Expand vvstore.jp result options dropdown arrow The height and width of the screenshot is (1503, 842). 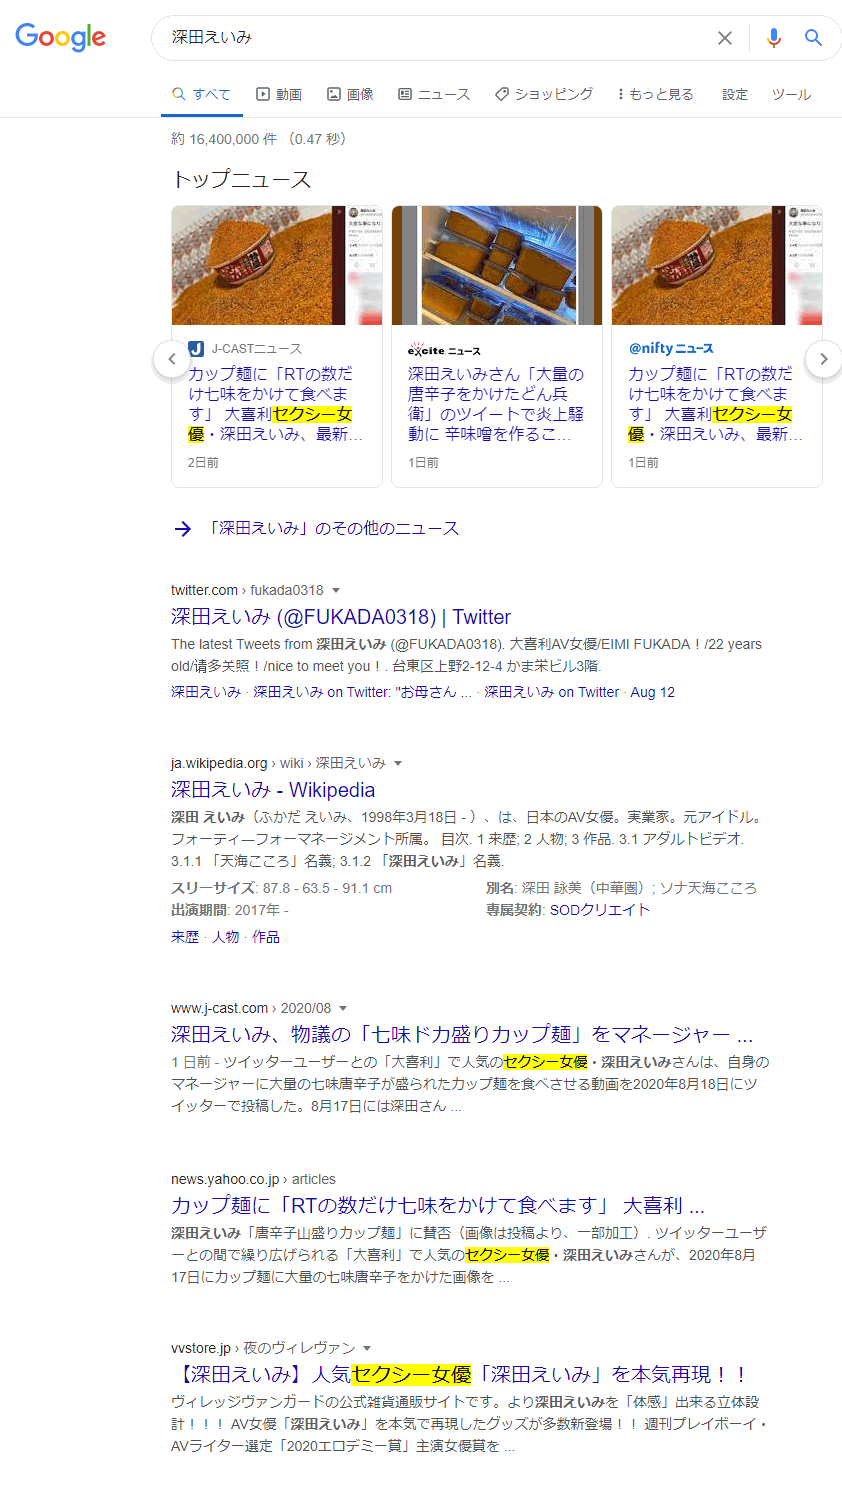pyautogui.click(x=367, y=1348)
